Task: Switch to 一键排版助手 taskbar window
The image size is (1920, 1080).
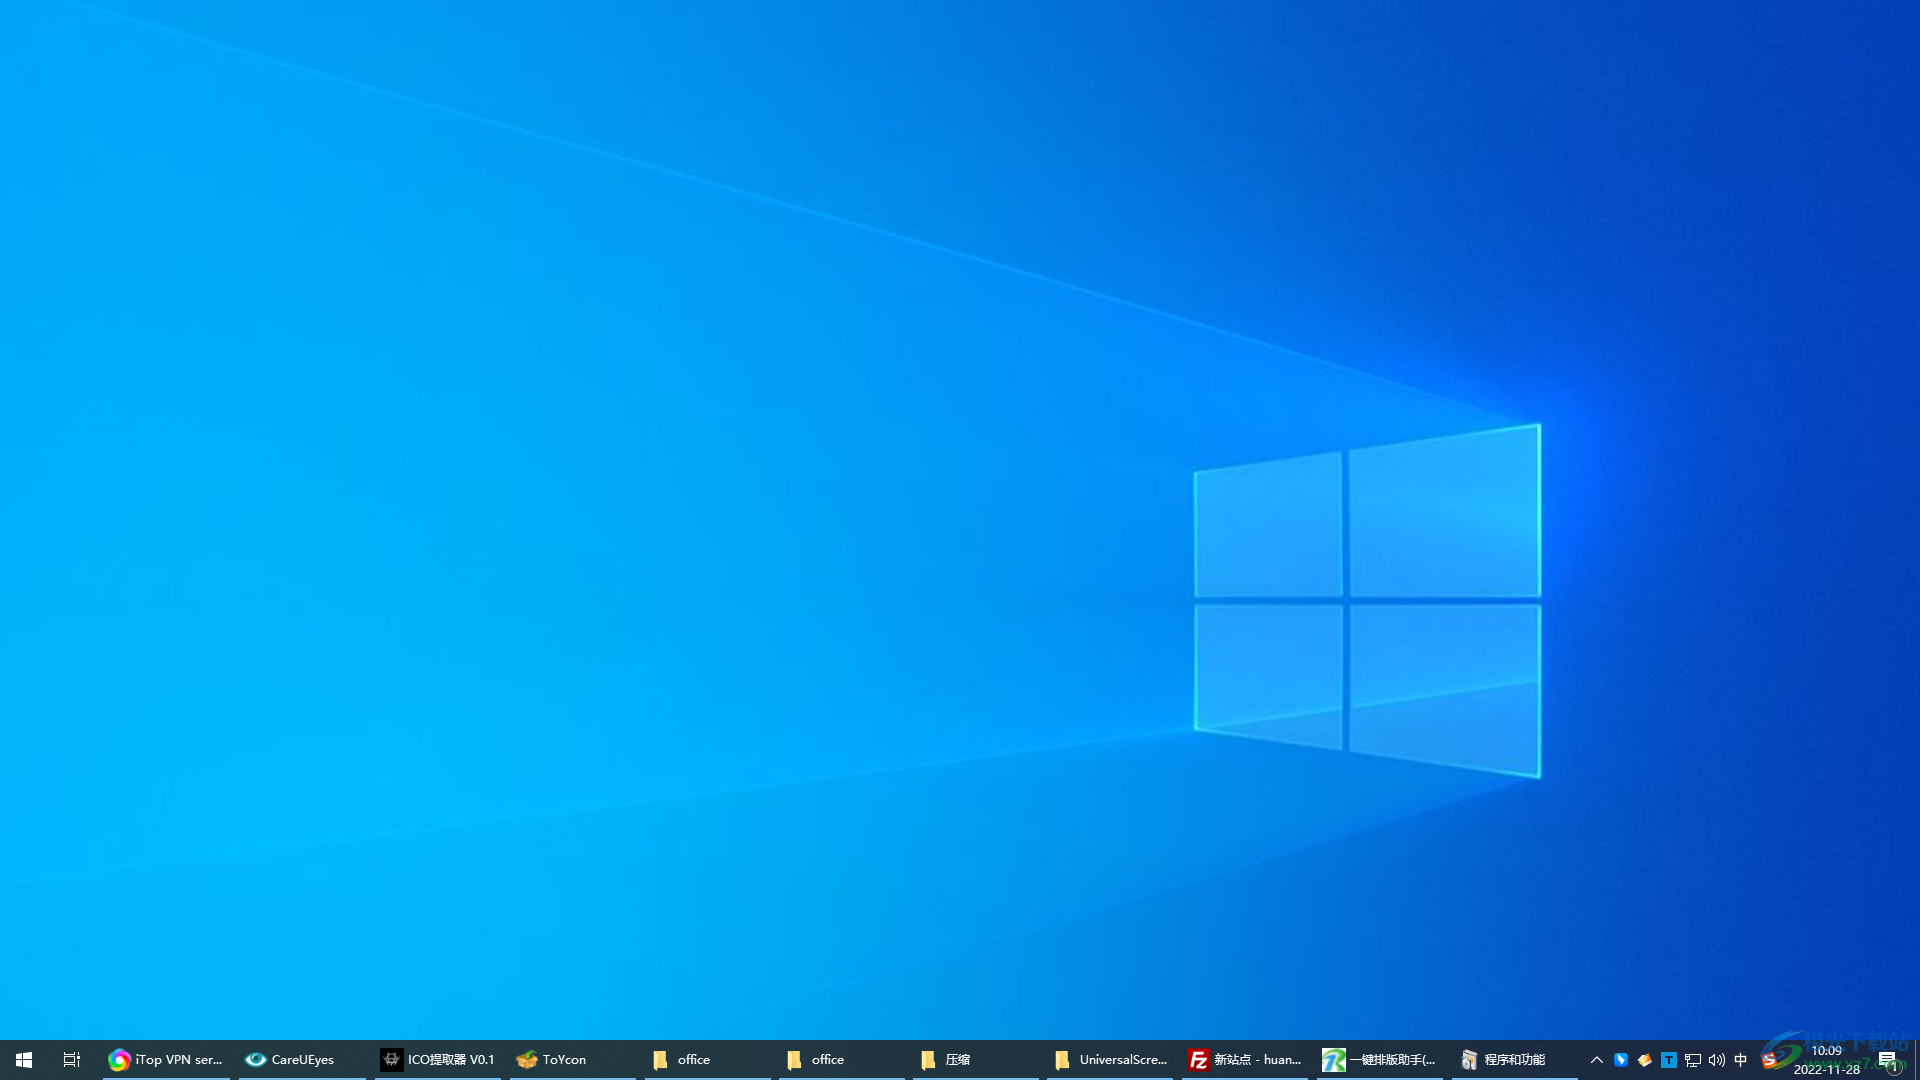Action: point(1380,1059)
